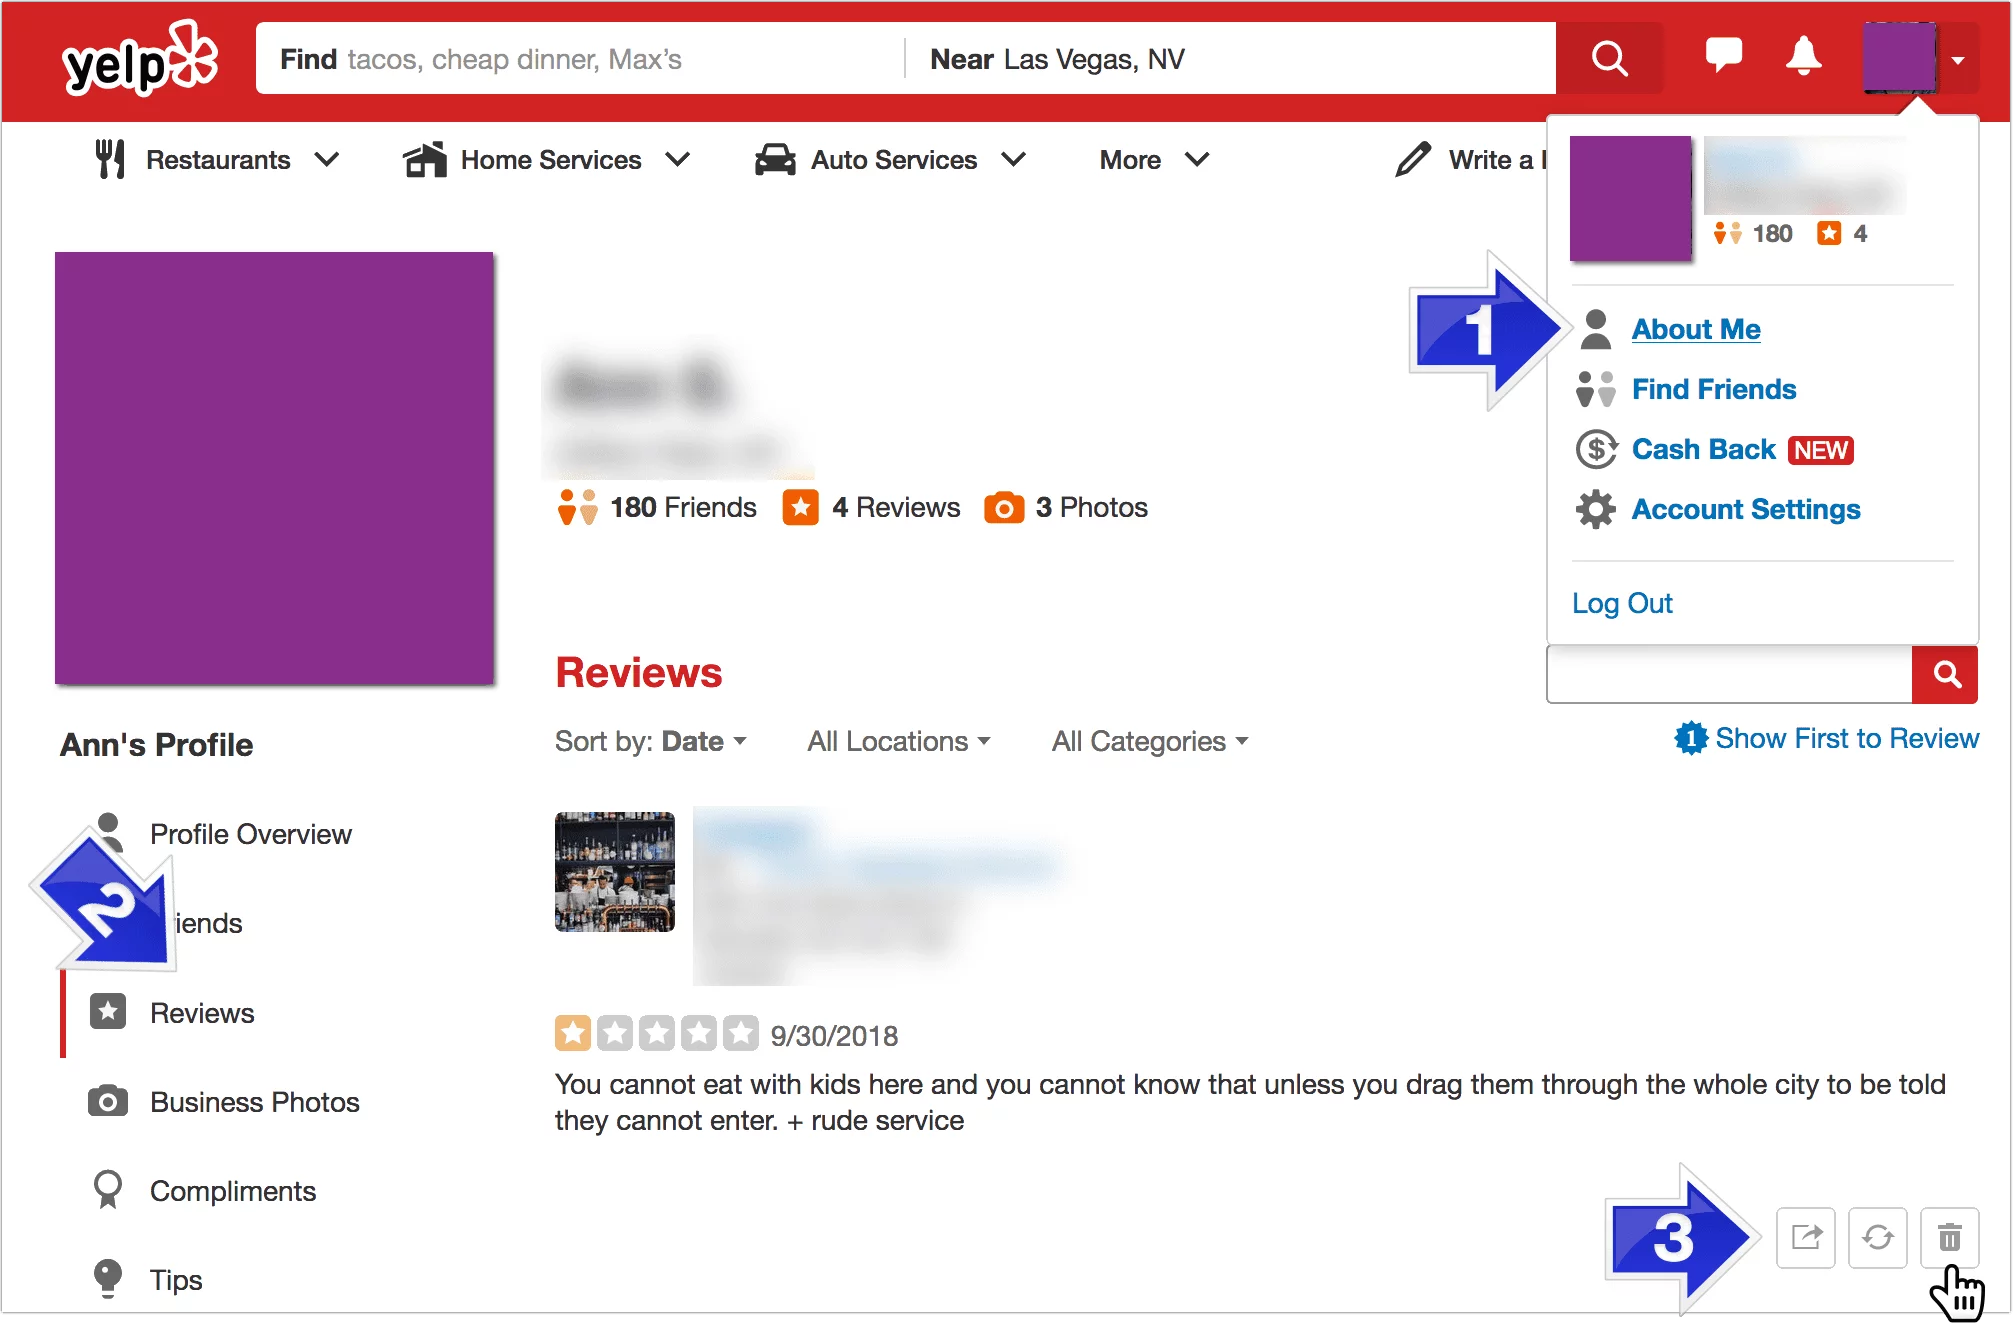
Task: Click the orange camera Photos icon
Action: [1004, 508]
